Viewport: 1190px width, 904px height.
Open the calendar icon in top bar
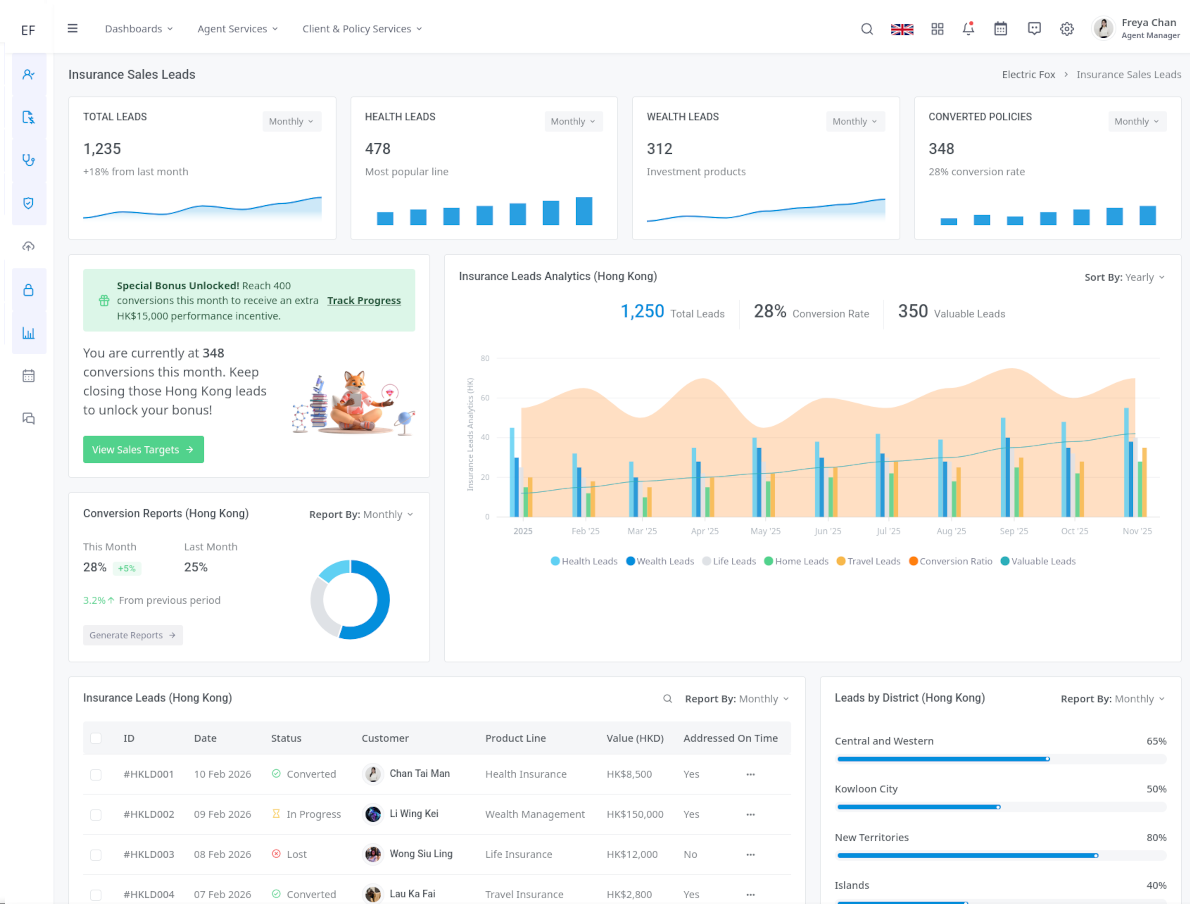pos(1000,29)
